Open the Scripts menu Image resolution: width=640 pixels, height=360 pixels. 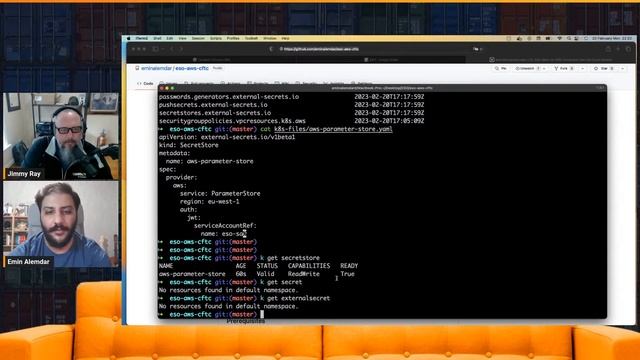(x=216, y=38)
